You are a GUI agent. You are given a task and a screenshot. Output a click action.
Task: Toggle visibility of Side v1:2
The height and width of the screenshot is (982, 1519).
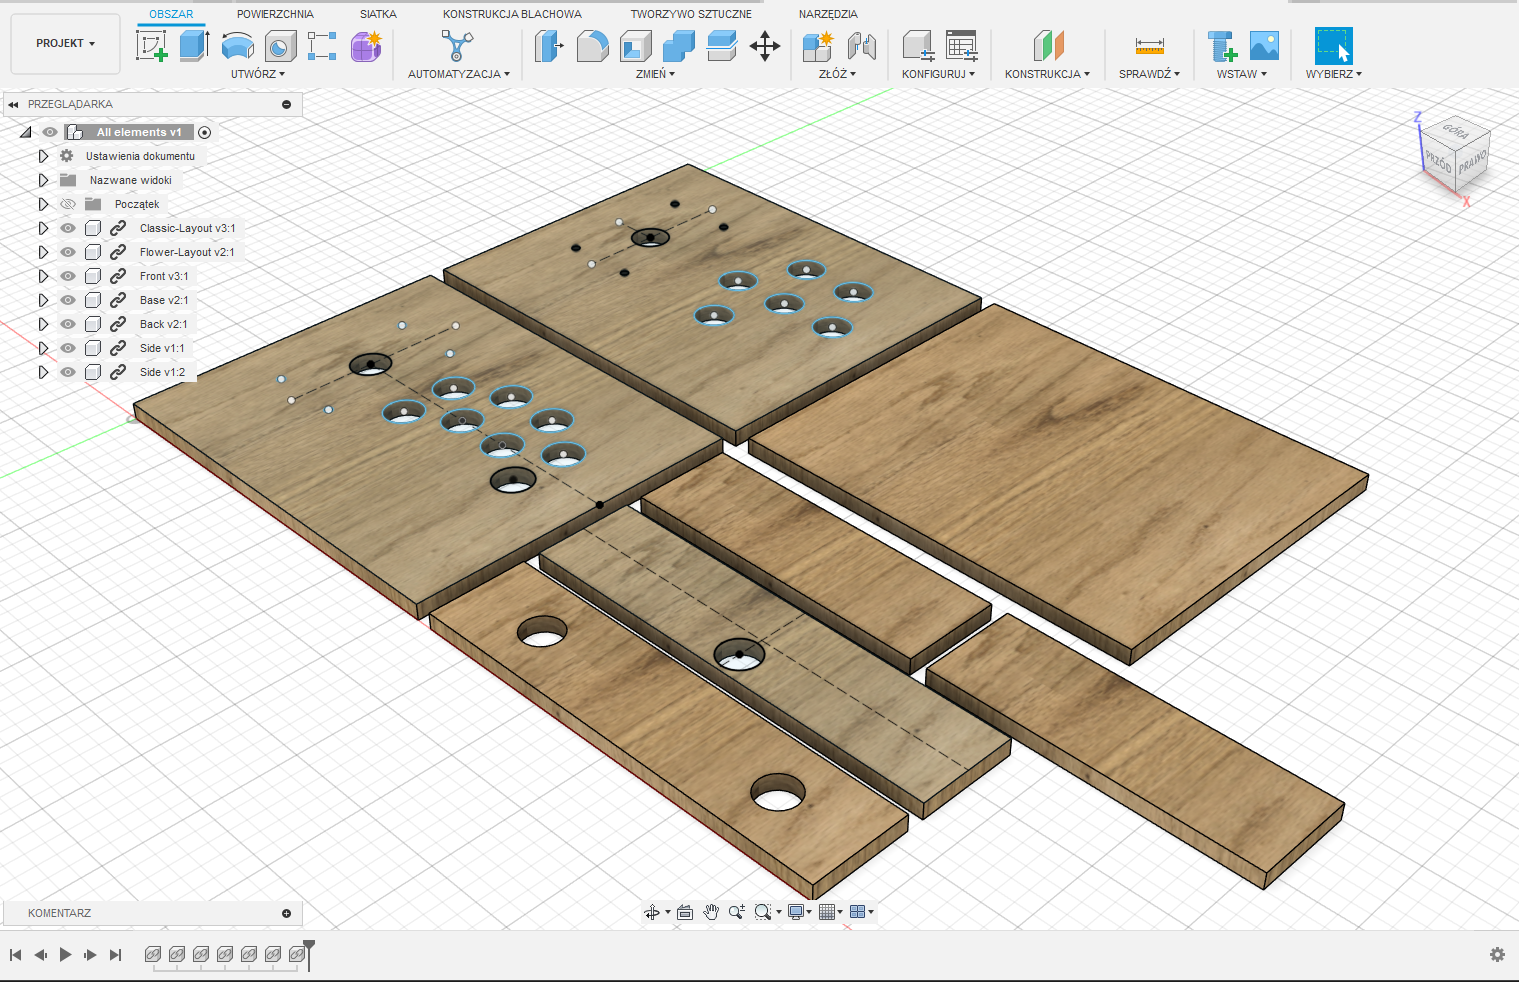pyautogui.click(x=68, y=372)
